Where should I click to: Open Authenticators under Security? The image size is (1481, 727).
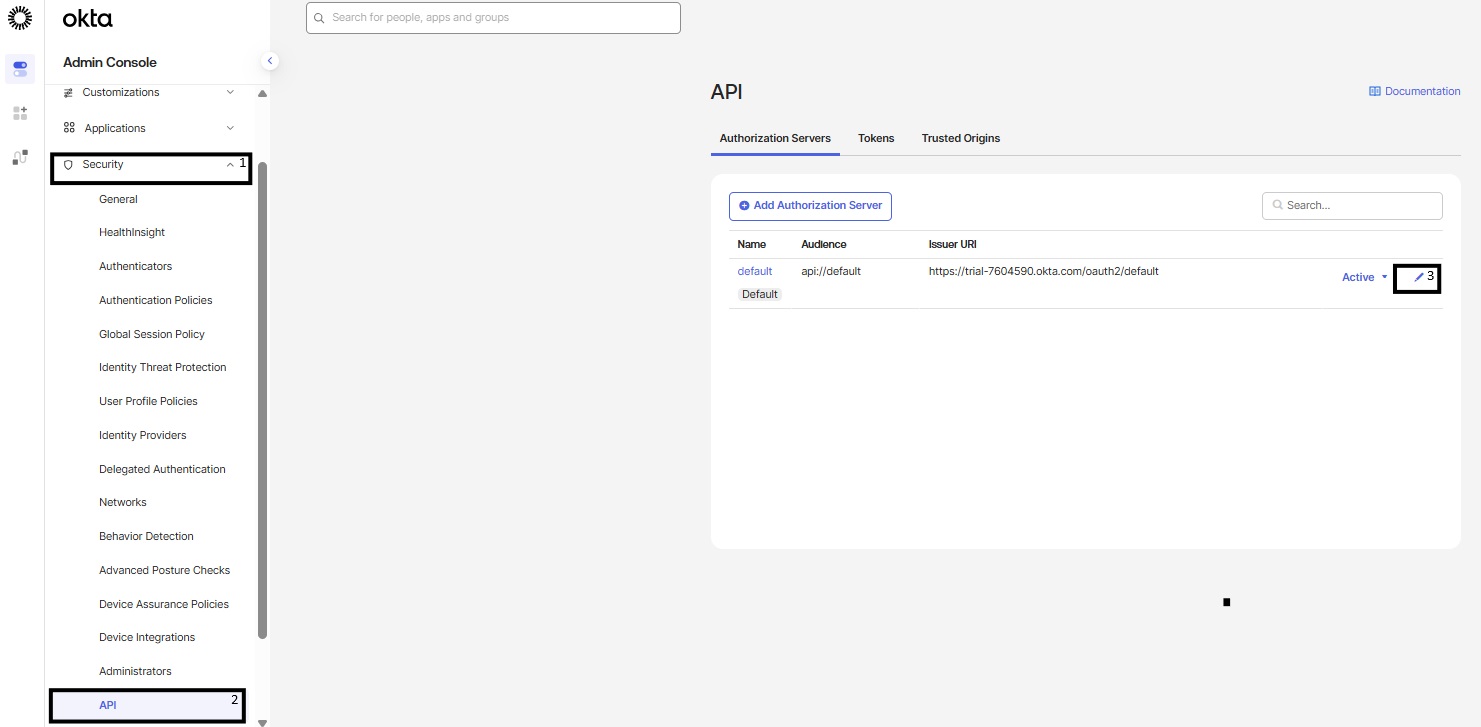(x=135, y=266)
